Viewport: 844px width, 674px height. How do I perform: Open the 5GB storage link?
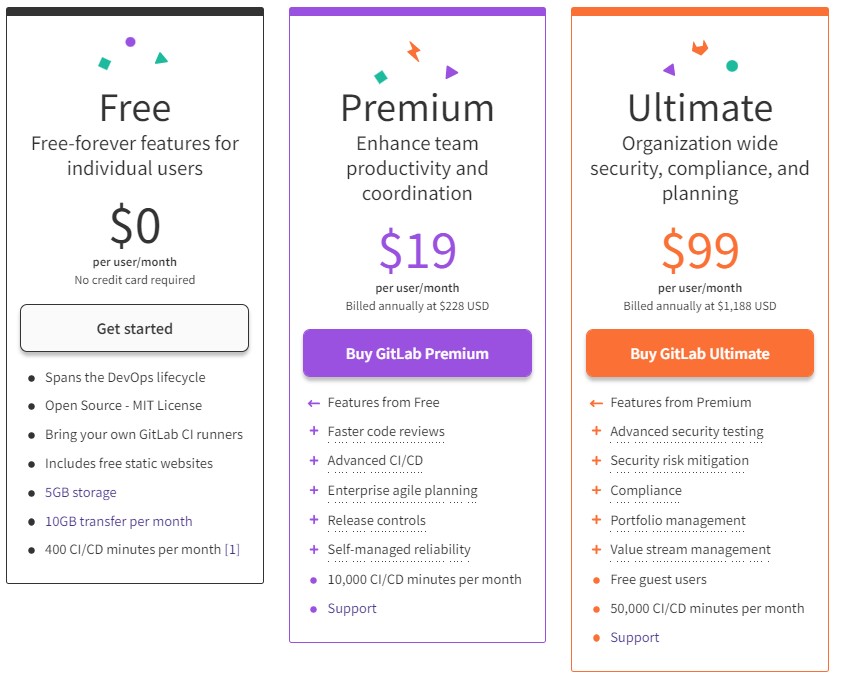pyautogui.click(x=80, y=492)
